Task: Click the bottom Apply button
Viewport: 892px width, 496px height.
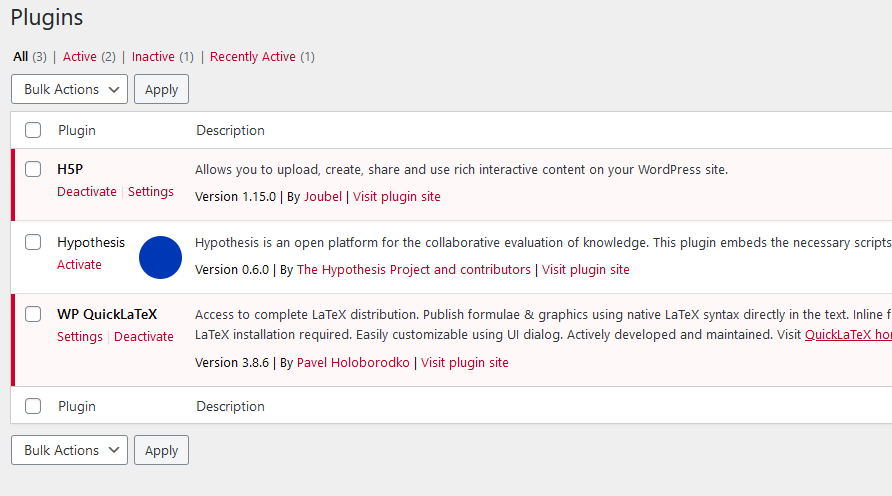Action: 162,450
